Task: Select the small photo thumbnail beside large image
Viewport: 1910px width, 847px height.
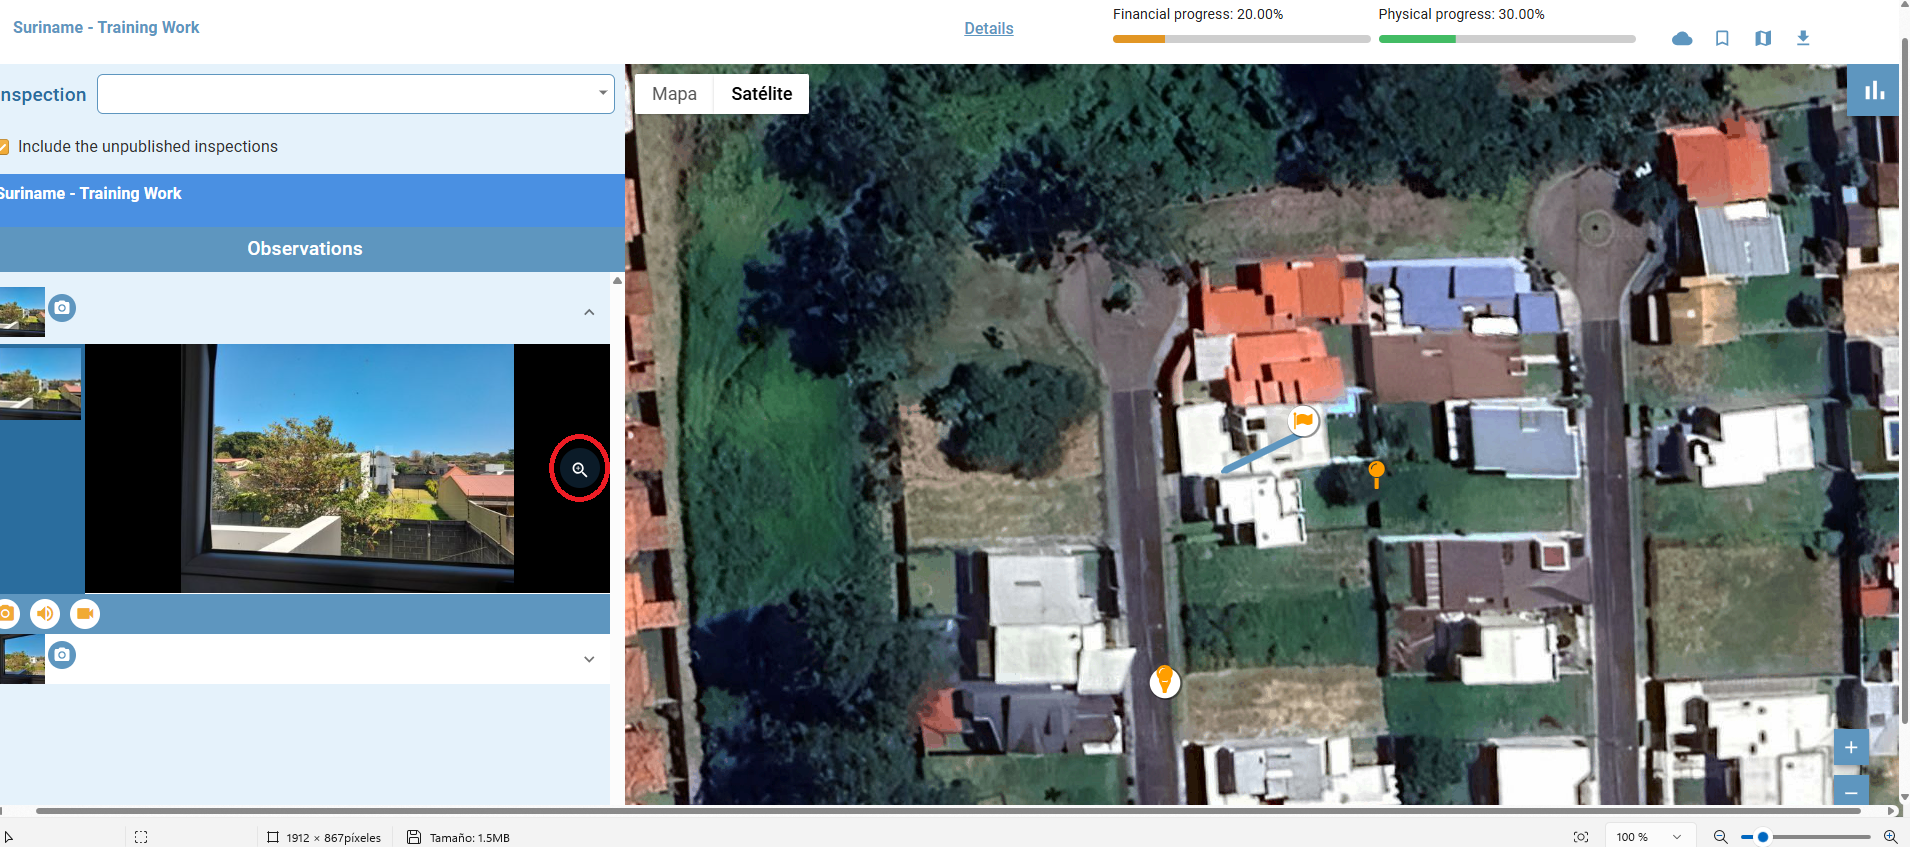Action: [41, 382]
